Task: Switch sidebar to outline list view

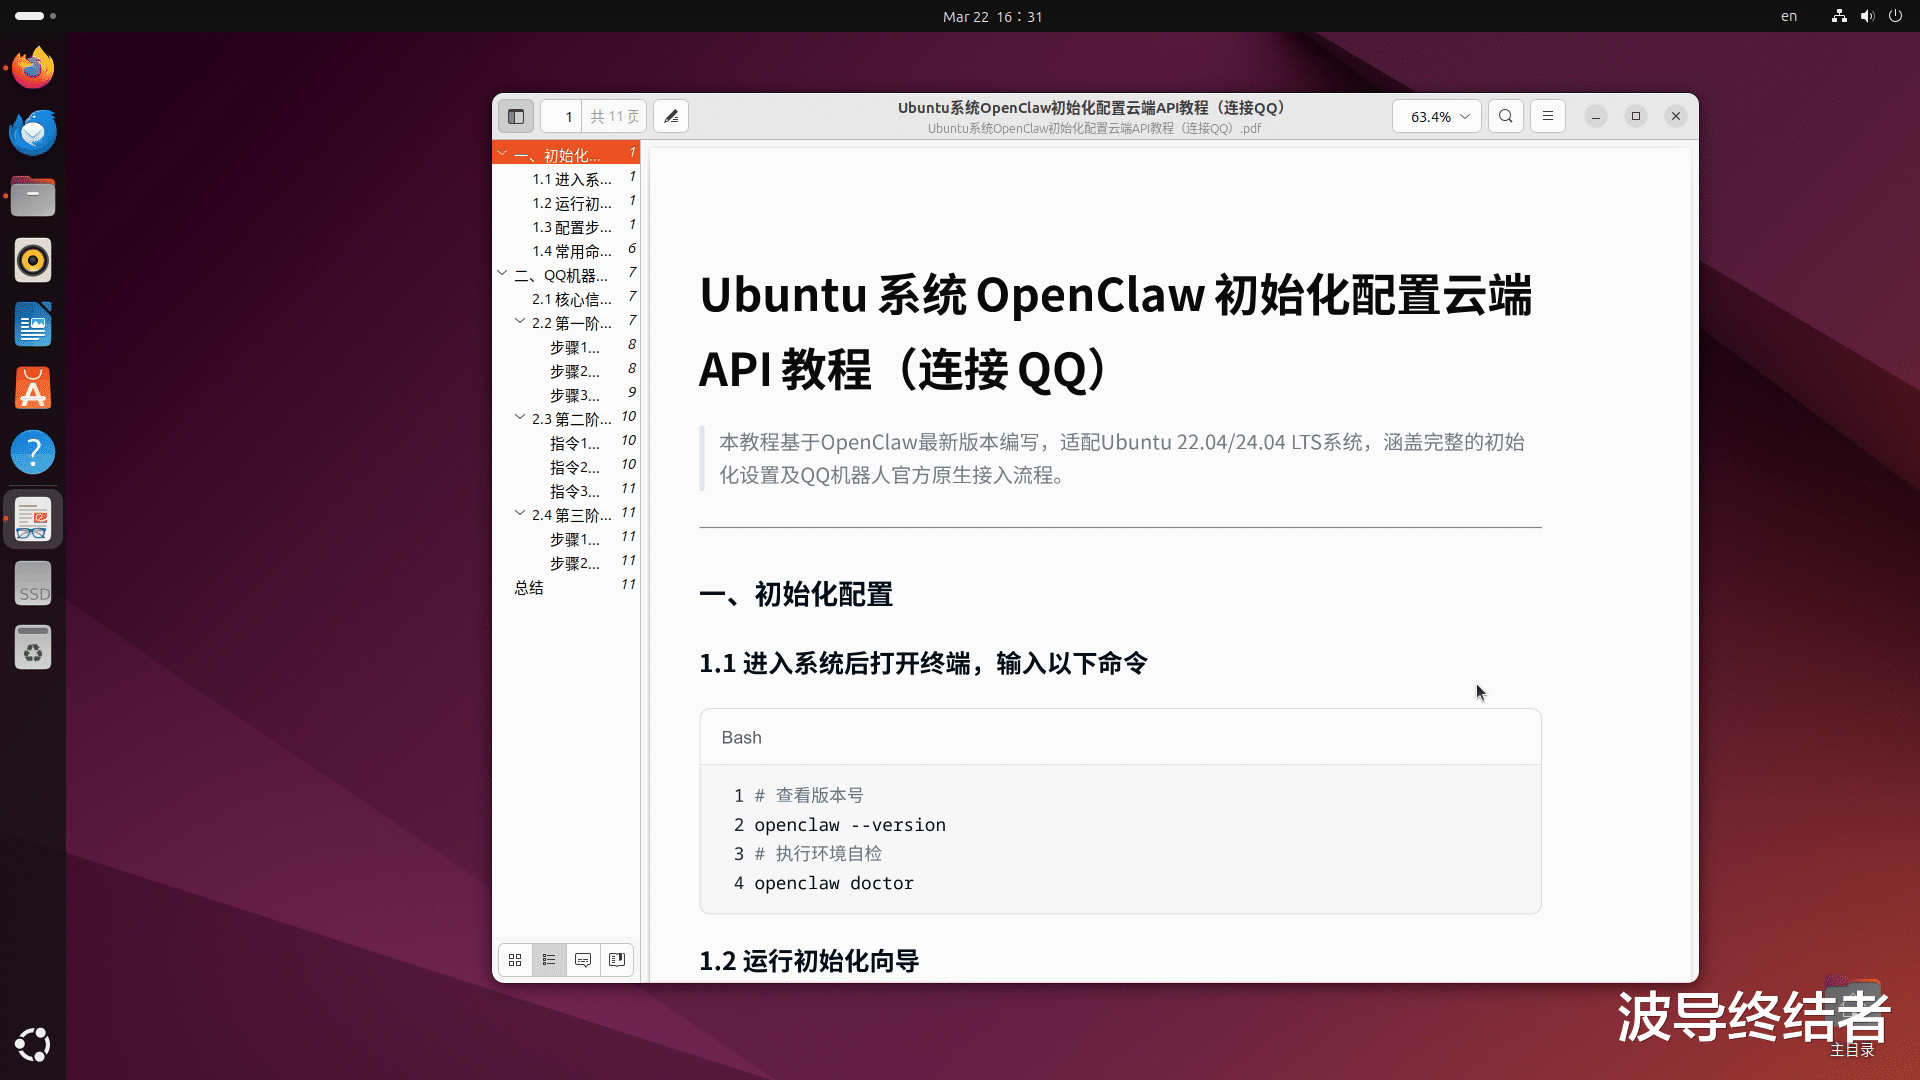Action: pos(549,960)
